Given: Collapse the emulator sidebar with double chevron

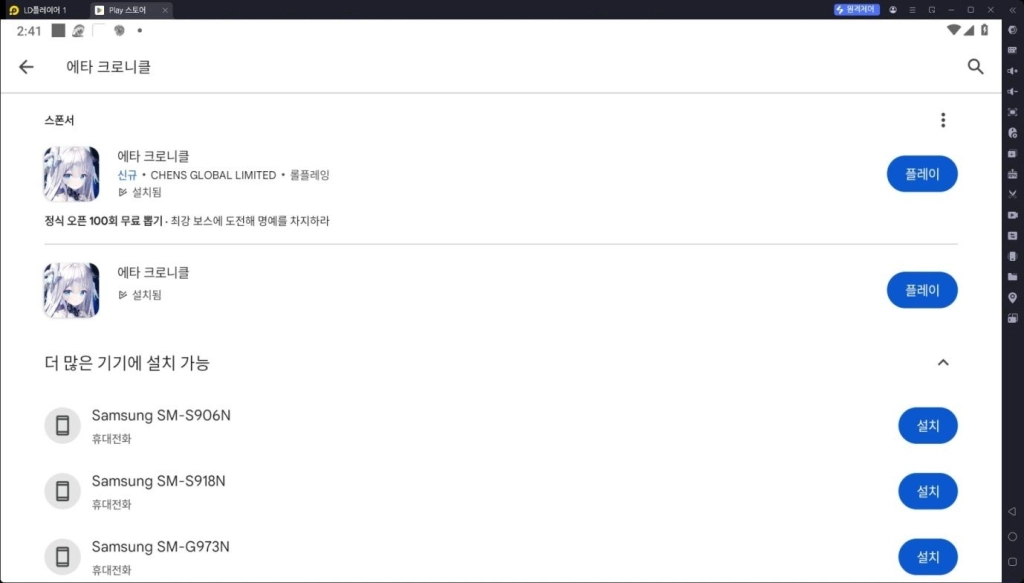Looking at the screenshot, I should pyautogui.click(x=1012, y=10).
